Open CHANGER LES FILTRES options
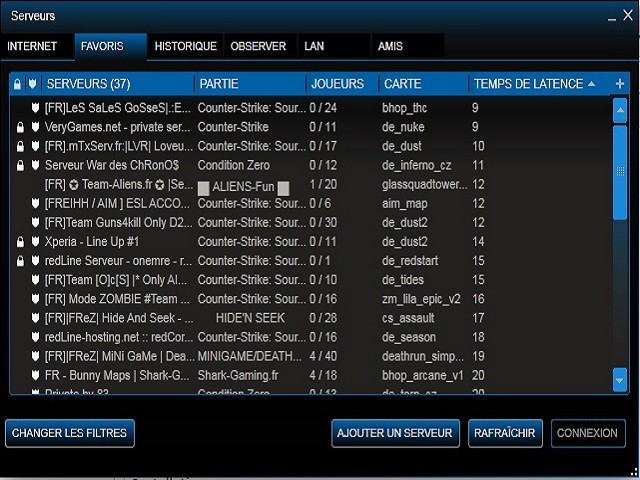The width and height of the screenshot is (640, 480). (x=70, y=433)
